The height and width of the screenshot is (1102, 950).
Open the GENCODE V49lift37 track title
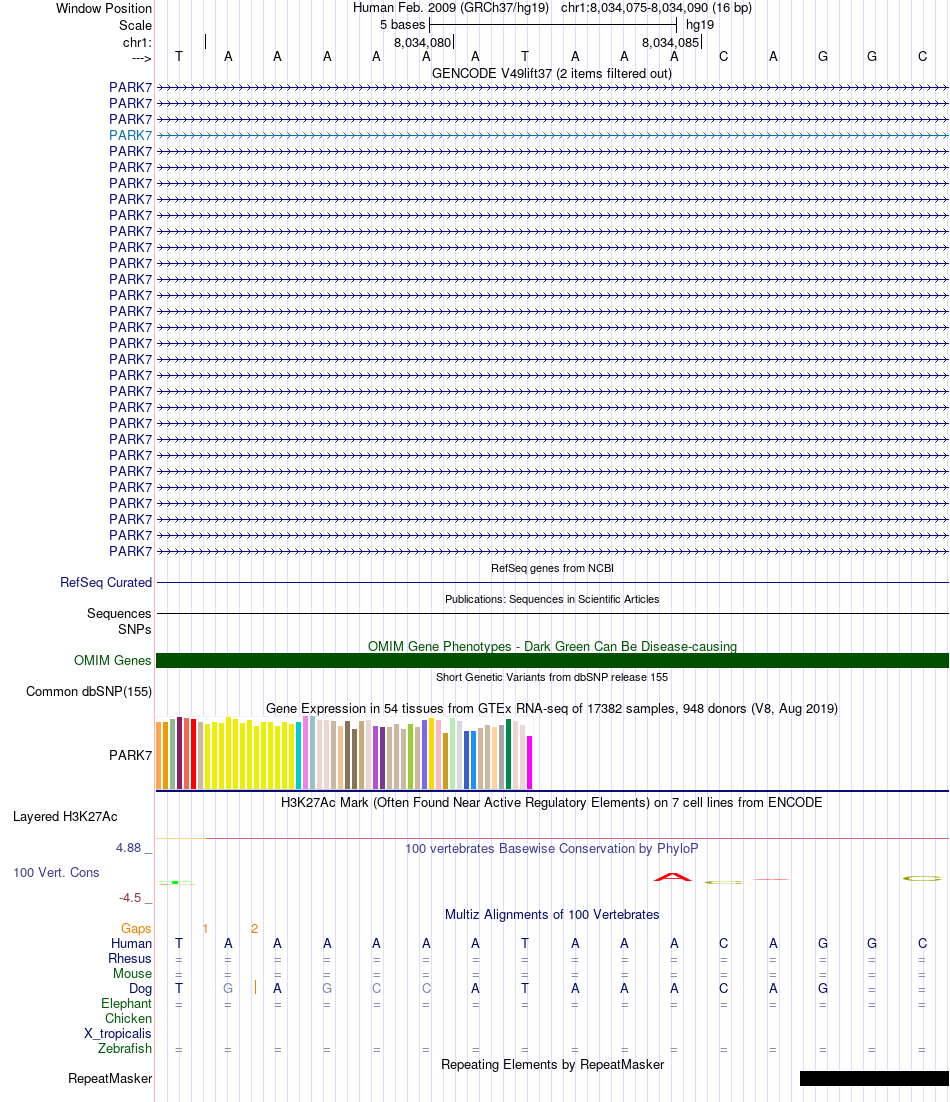click(552, 73)
